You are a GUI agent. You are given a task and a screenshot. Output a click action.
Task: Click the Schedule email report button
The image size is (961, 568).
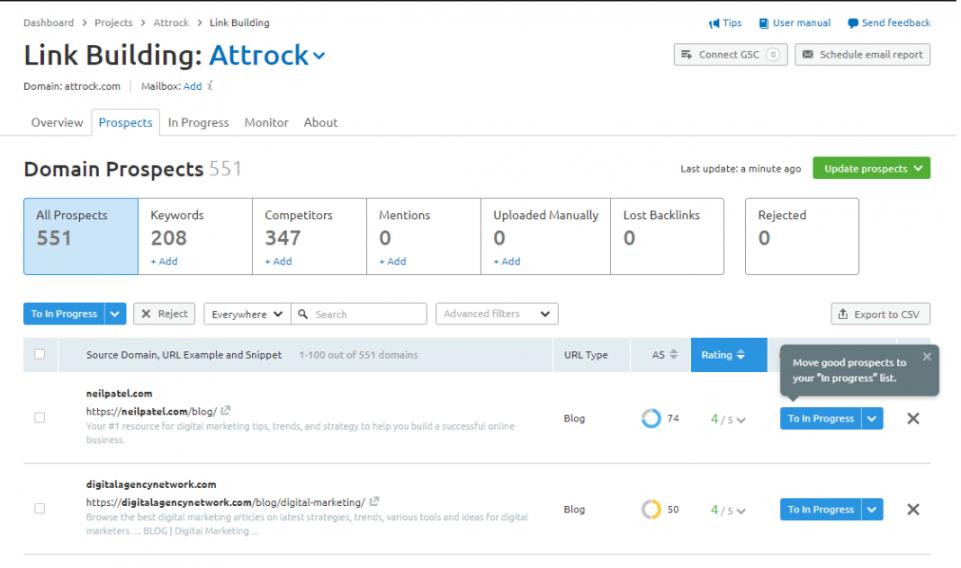(x=862, y=55)
